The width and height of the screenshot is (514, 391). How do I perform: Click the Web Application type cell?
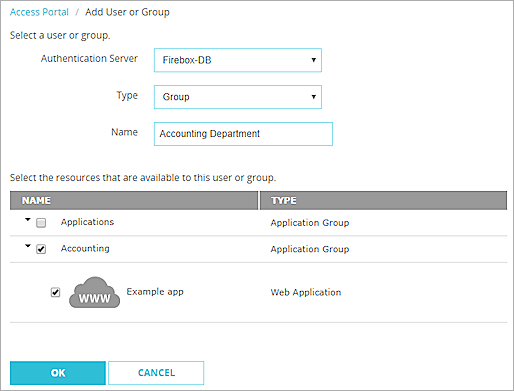(306, 292)
